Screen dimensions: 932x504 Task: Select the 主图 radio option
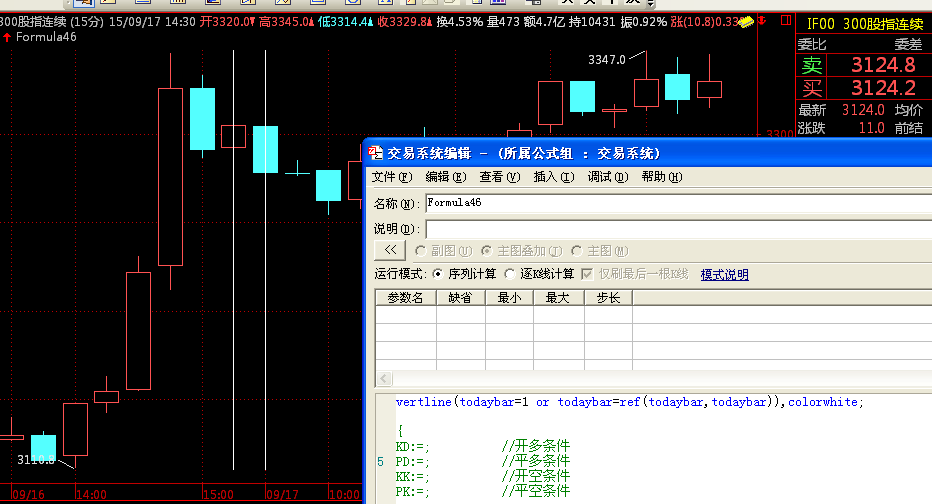tap(599, 251)
